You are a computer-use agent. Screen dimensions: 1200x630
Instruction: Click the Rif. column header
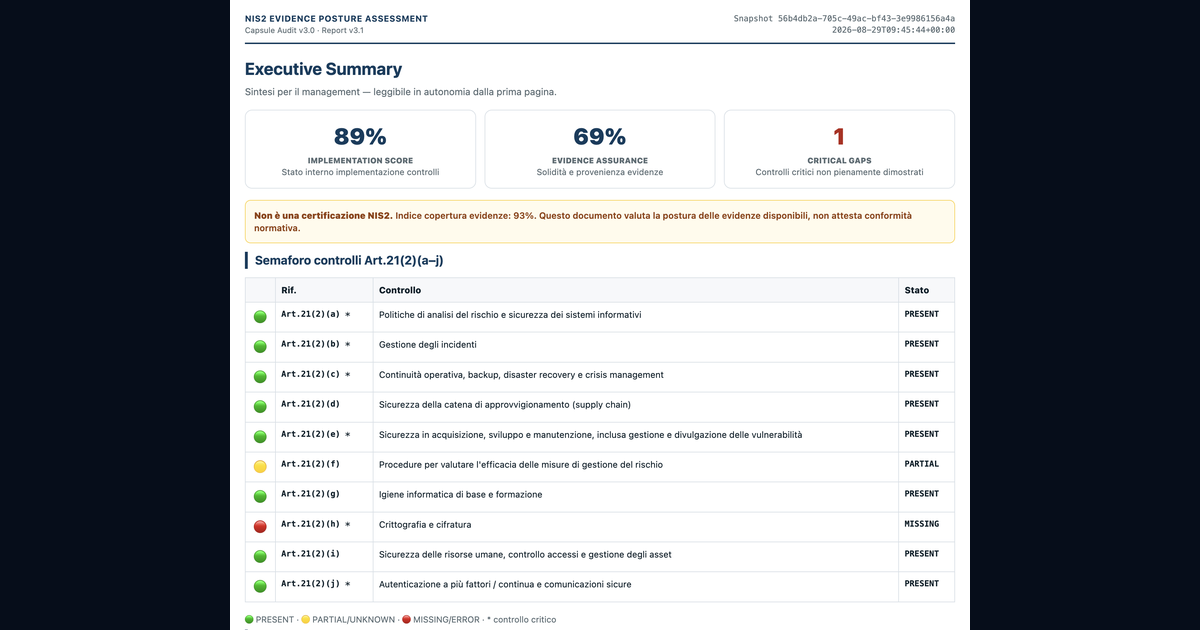point(289,290)
